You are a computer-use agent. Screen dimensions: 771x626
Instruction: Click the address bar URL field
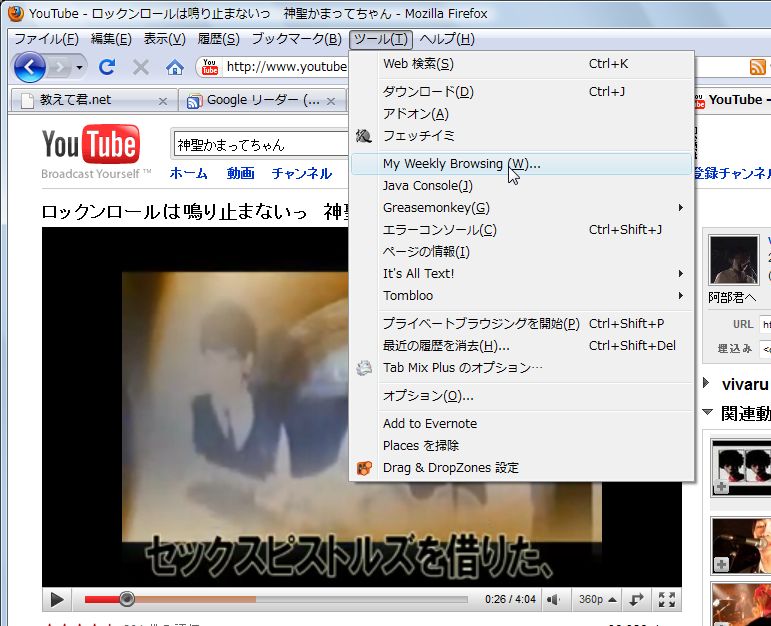pos(286,67)
